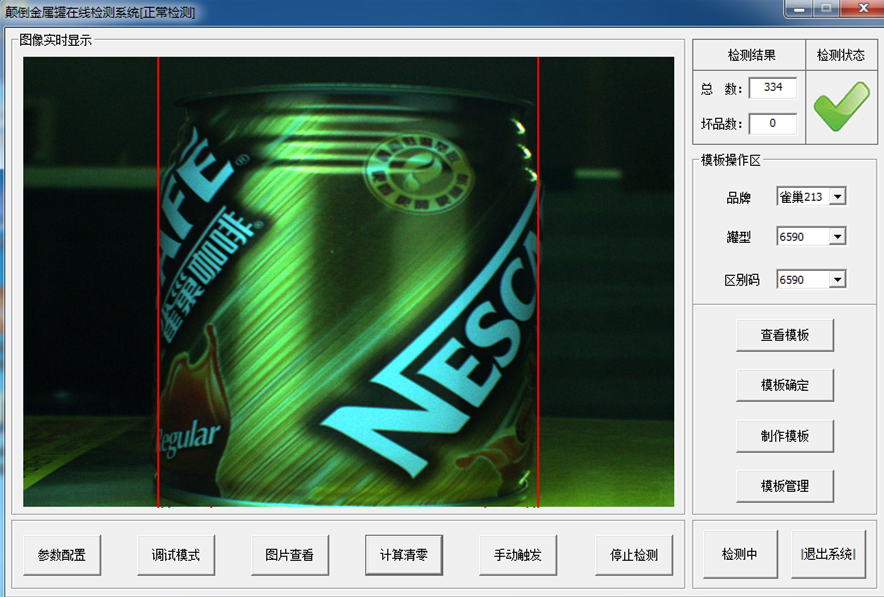Confirm template with 模板确定 button
Viewport: 884px width, 597px height.
[x=785, y=386]
